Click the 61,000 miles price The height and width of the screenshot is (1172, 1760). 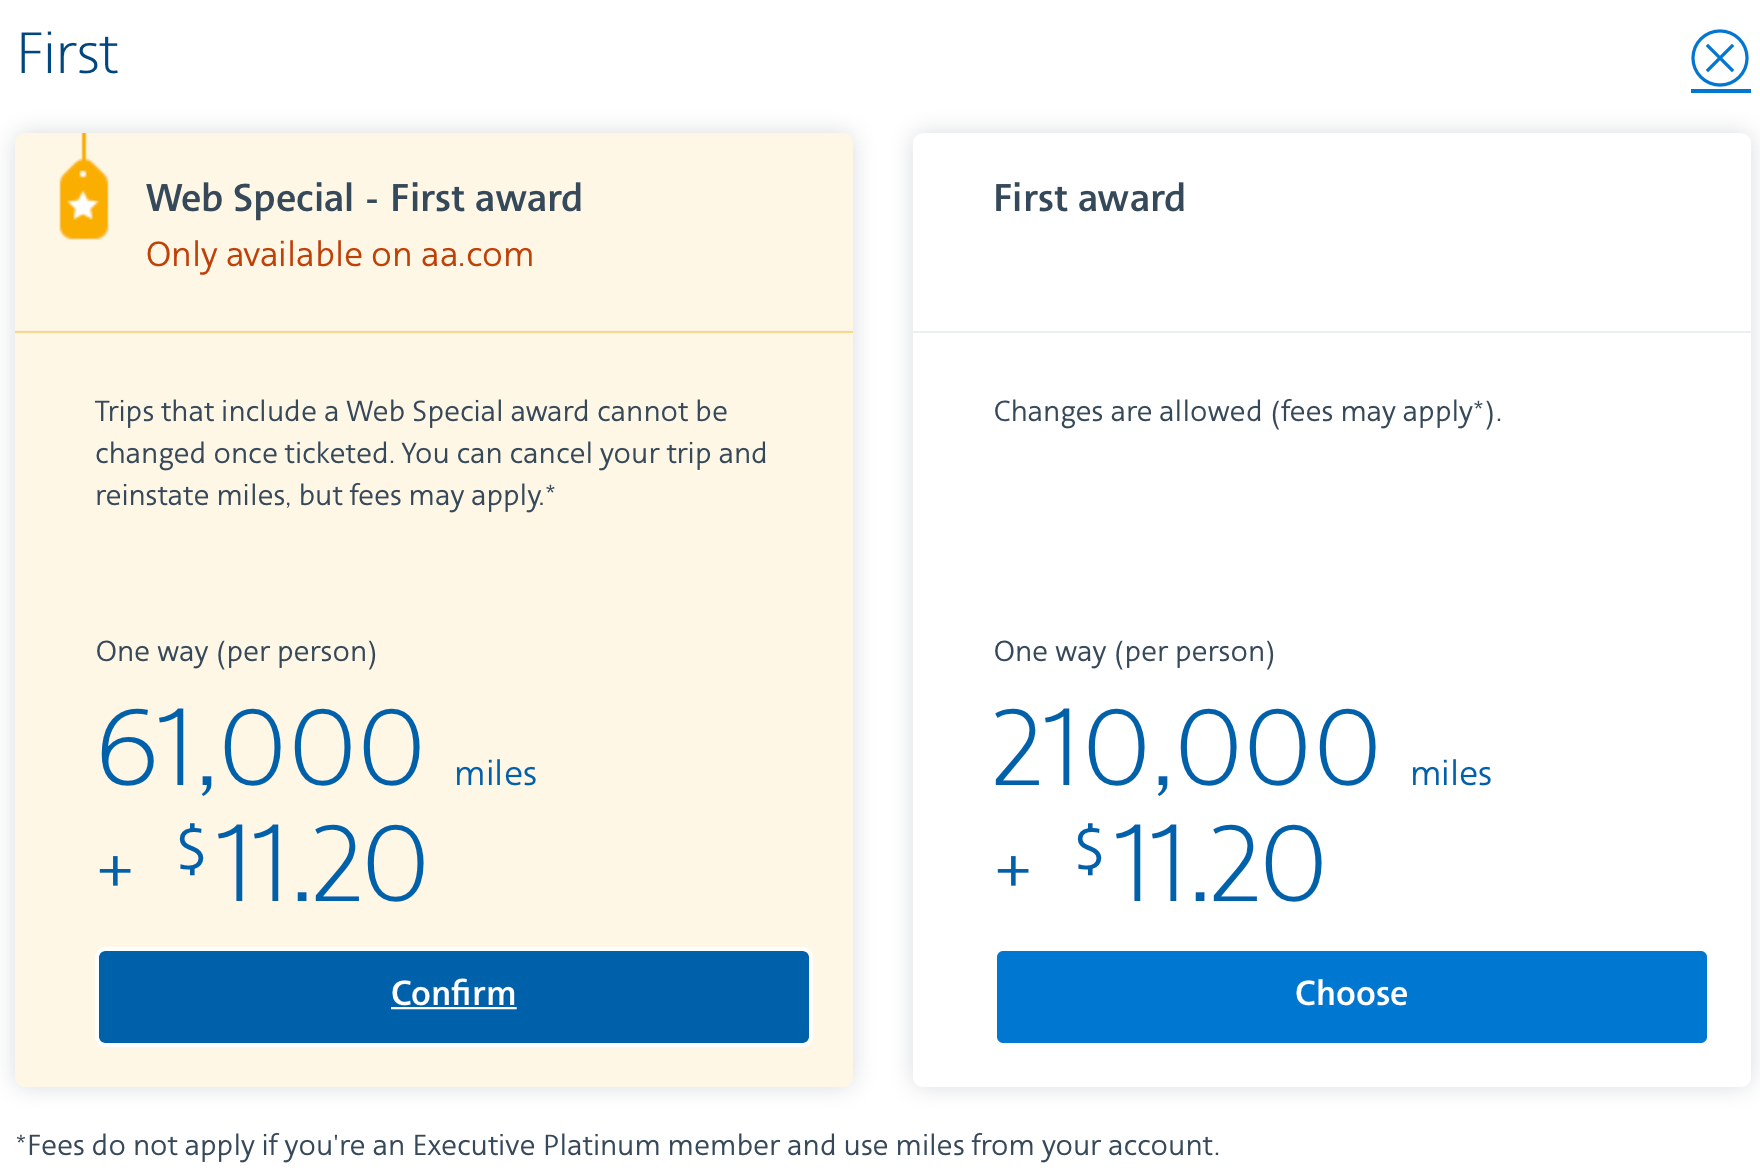pos(260,748)
